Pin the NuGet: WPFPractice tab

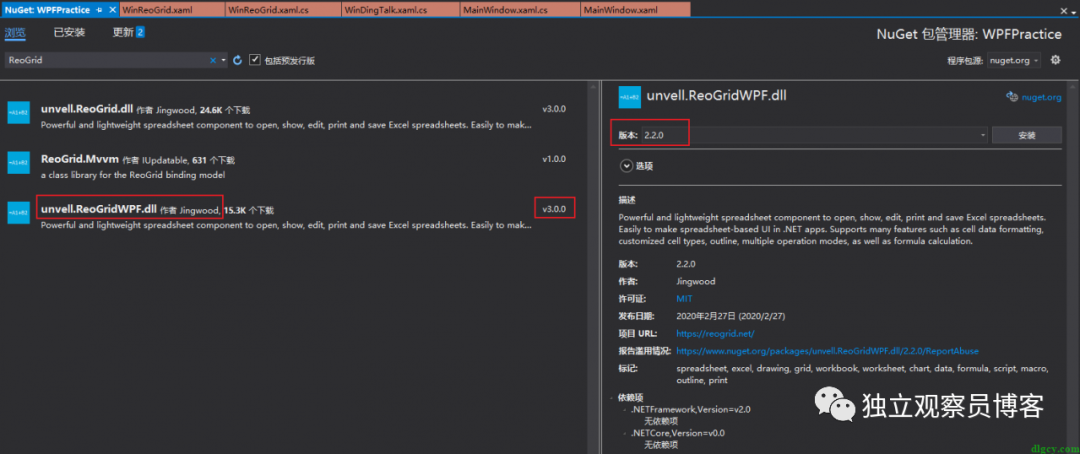[x=99, y=10]
